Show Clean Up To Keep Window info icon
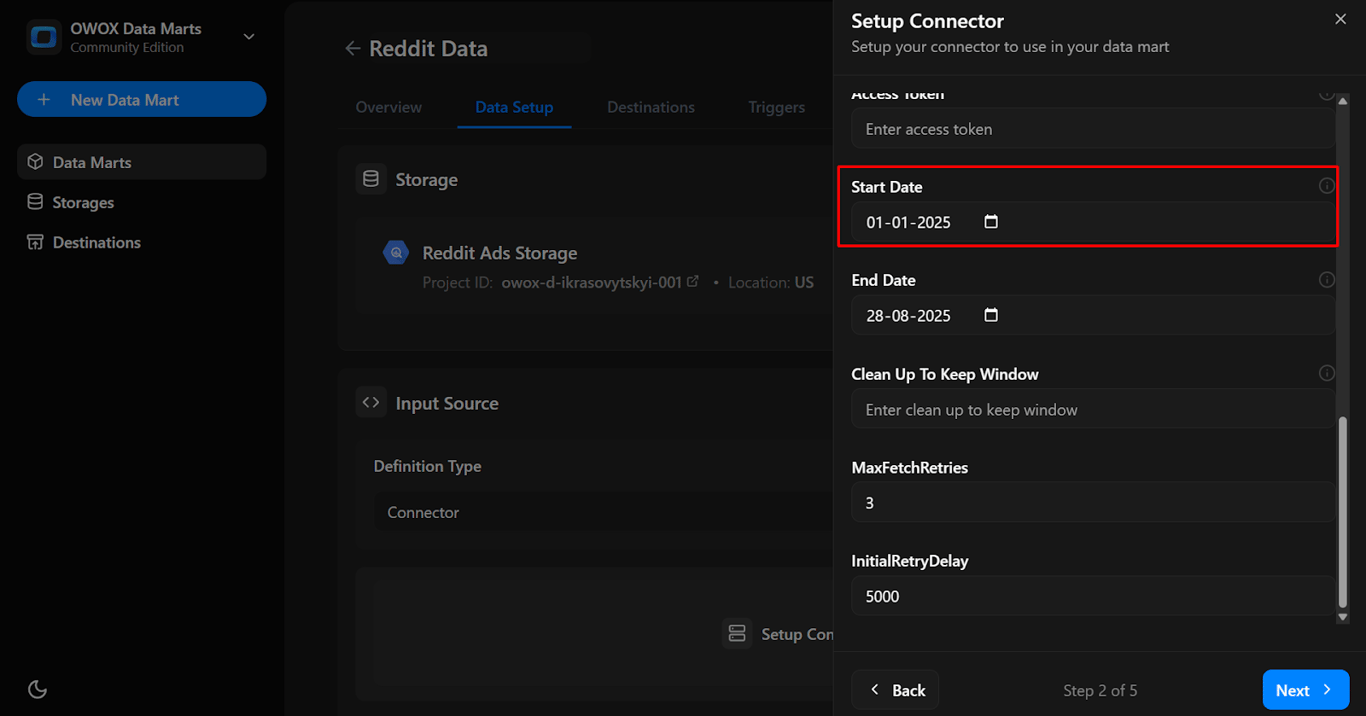This screenshot has height=716, width=1366. (x=1326, y=373)
